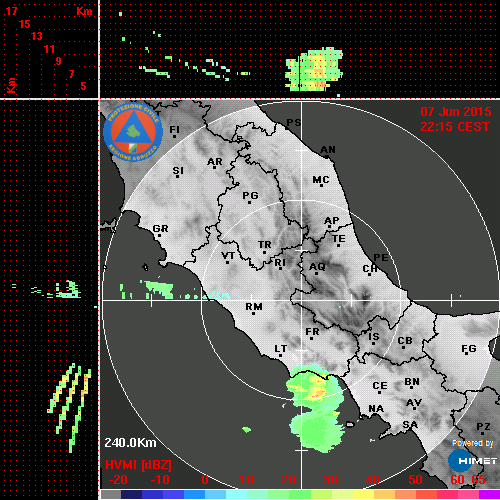
Task: Click the small isolated echo in the sea
Action: pyautogui.click(x=246, y=430)
